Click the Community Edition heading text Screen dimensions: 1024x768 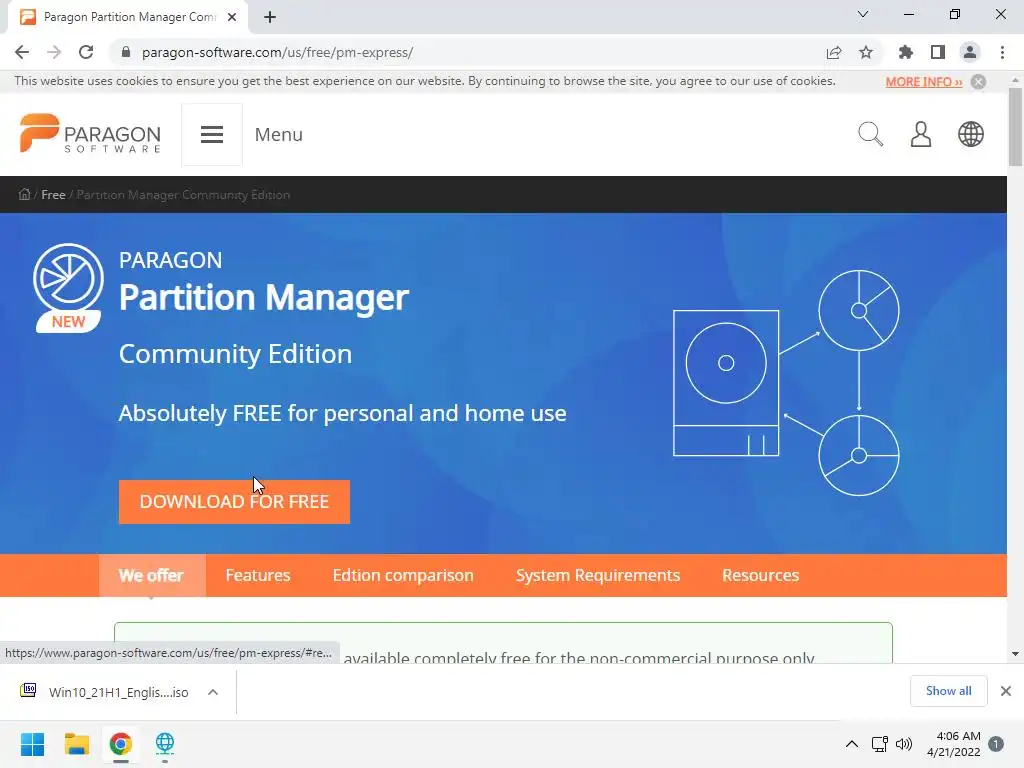pyautogui.click(x=235, y=354)
